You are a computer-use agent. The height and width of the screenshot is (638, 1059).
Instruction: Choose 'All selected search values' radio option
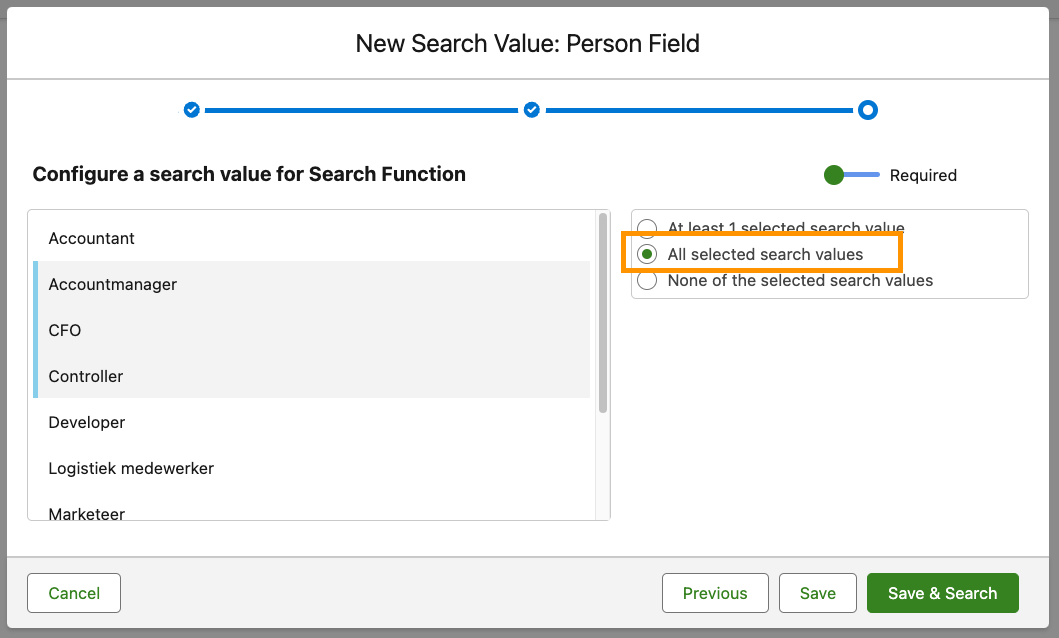tap(648, 254)
